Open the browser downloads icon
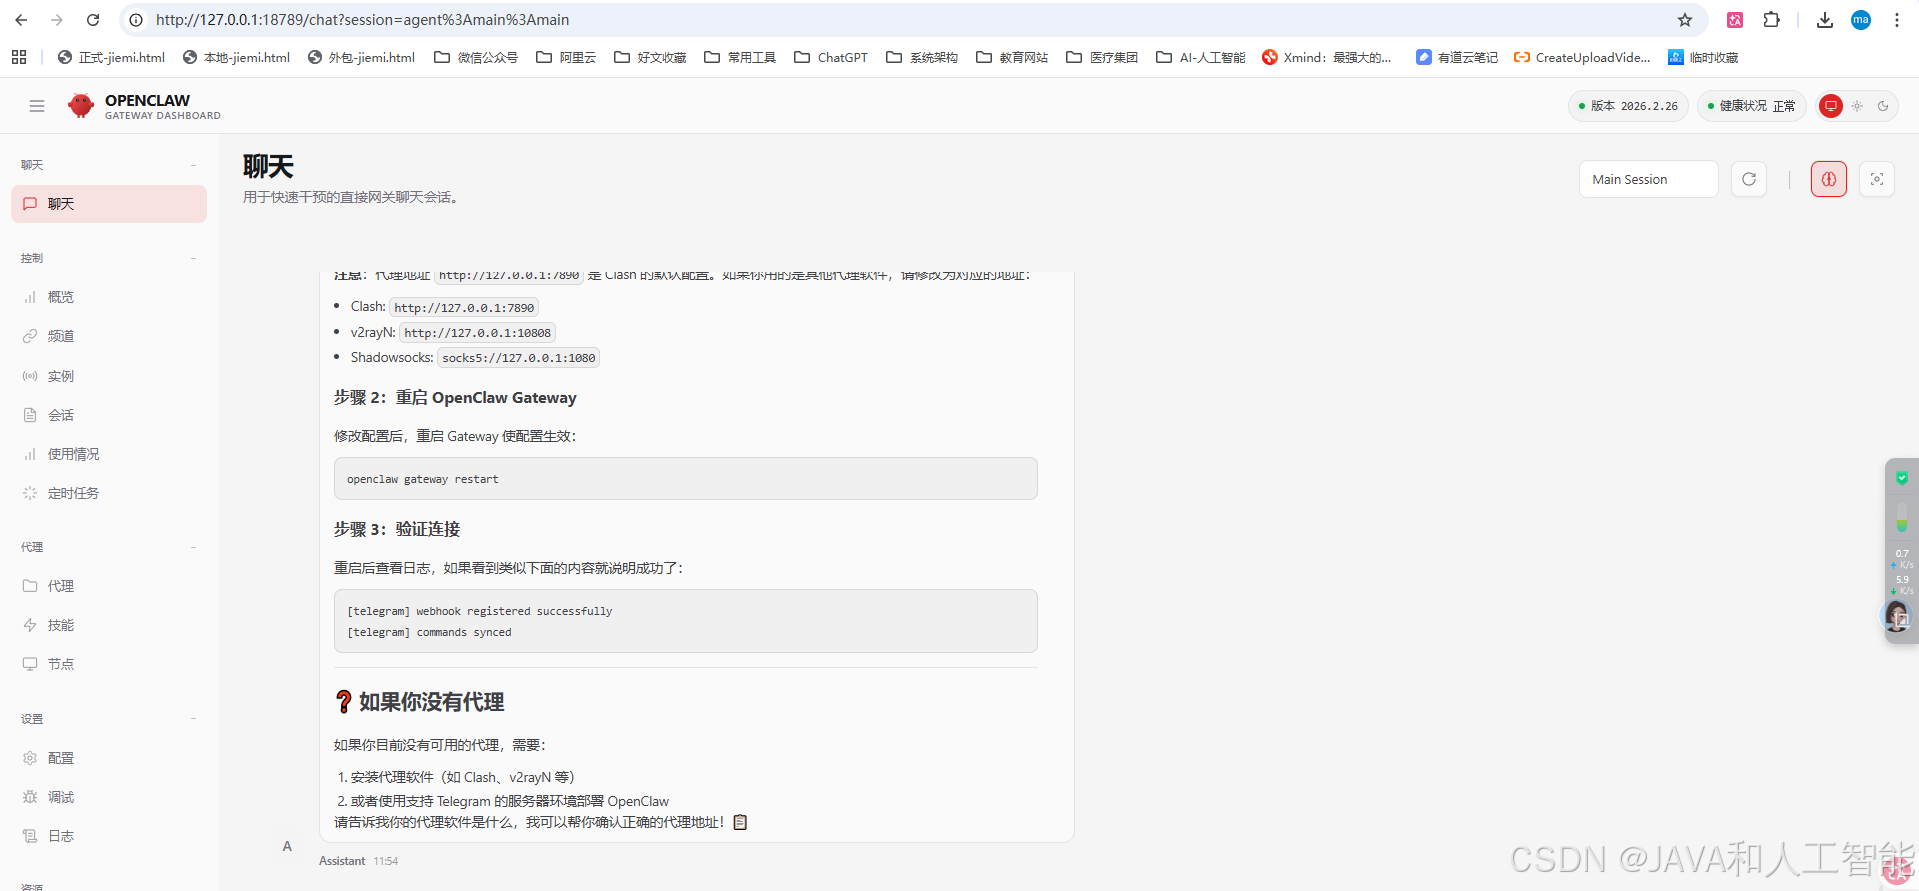Screen dimensions: 1919x891 [1825, 20]
